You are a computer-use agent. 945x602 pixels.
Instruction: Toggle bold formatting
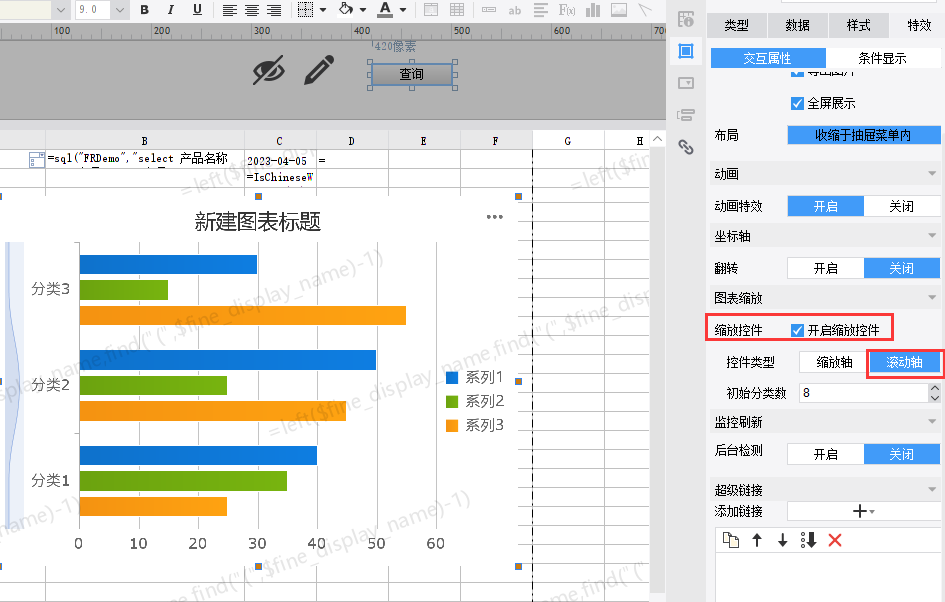pos(145,10)
